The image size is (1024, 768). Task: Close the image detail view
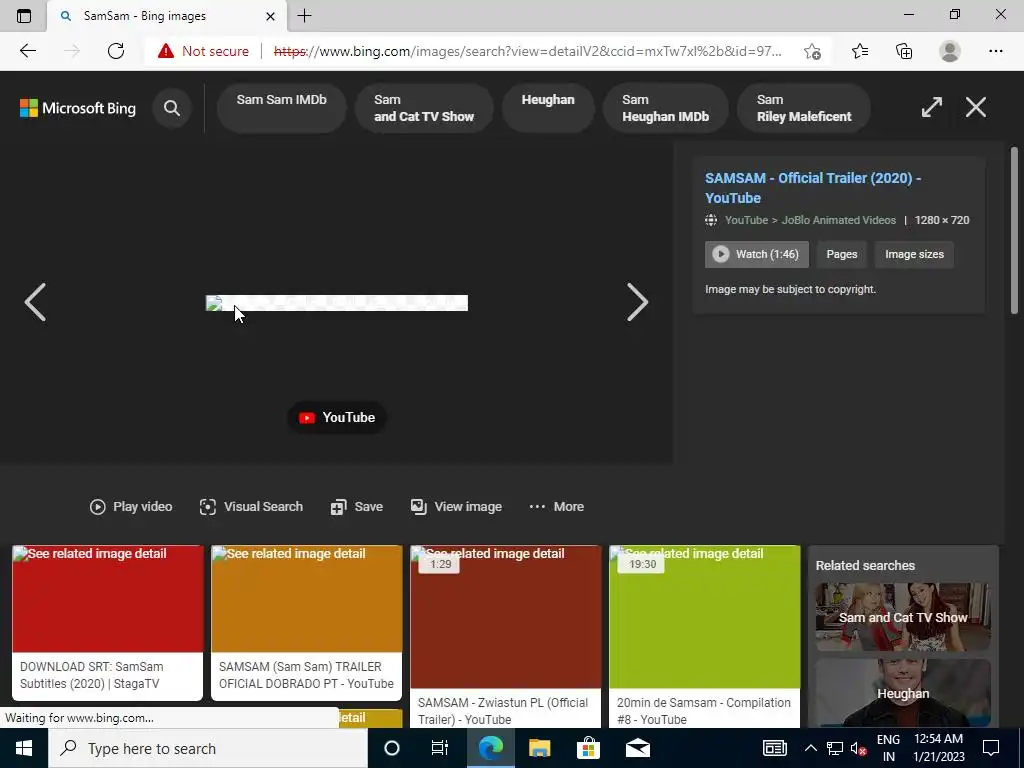pyautogui.click(x=976, y=107)
